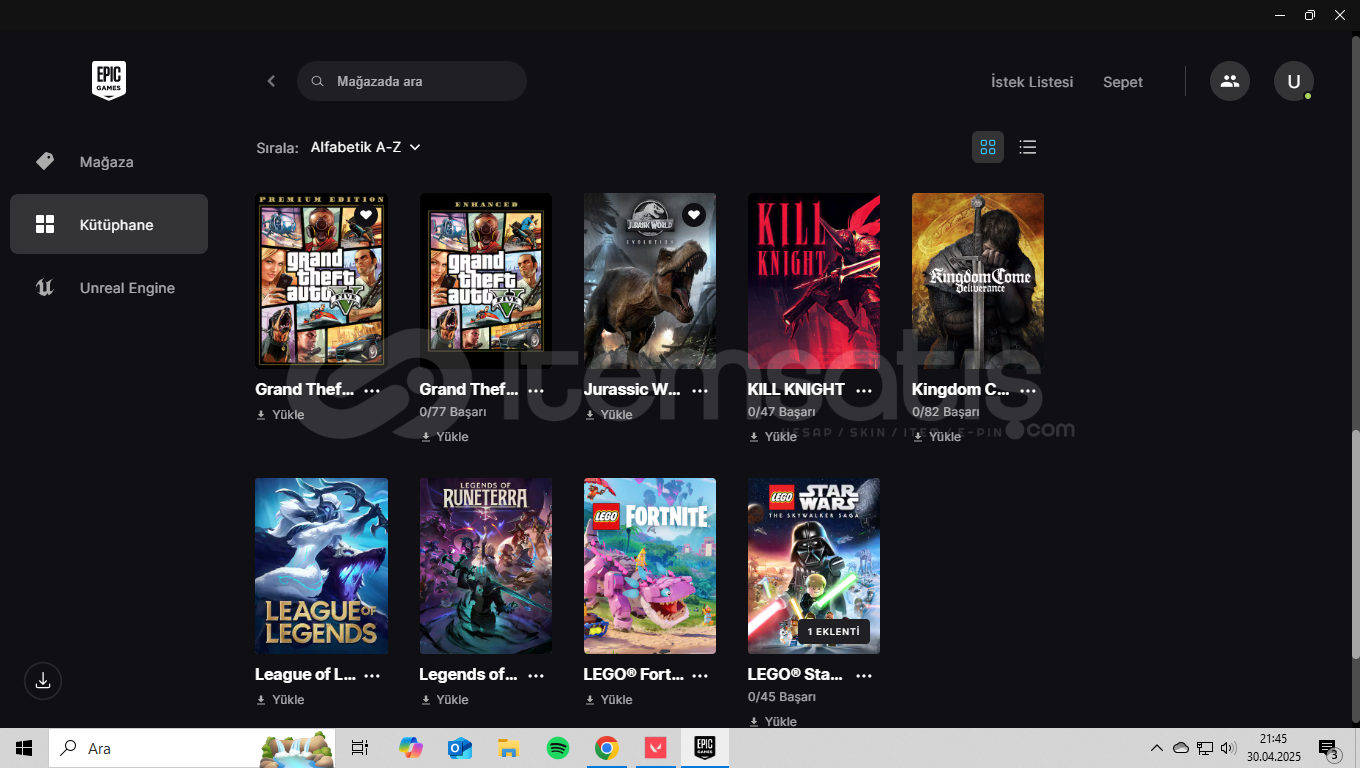Select the Kütüphane library tab

[109, 224]
